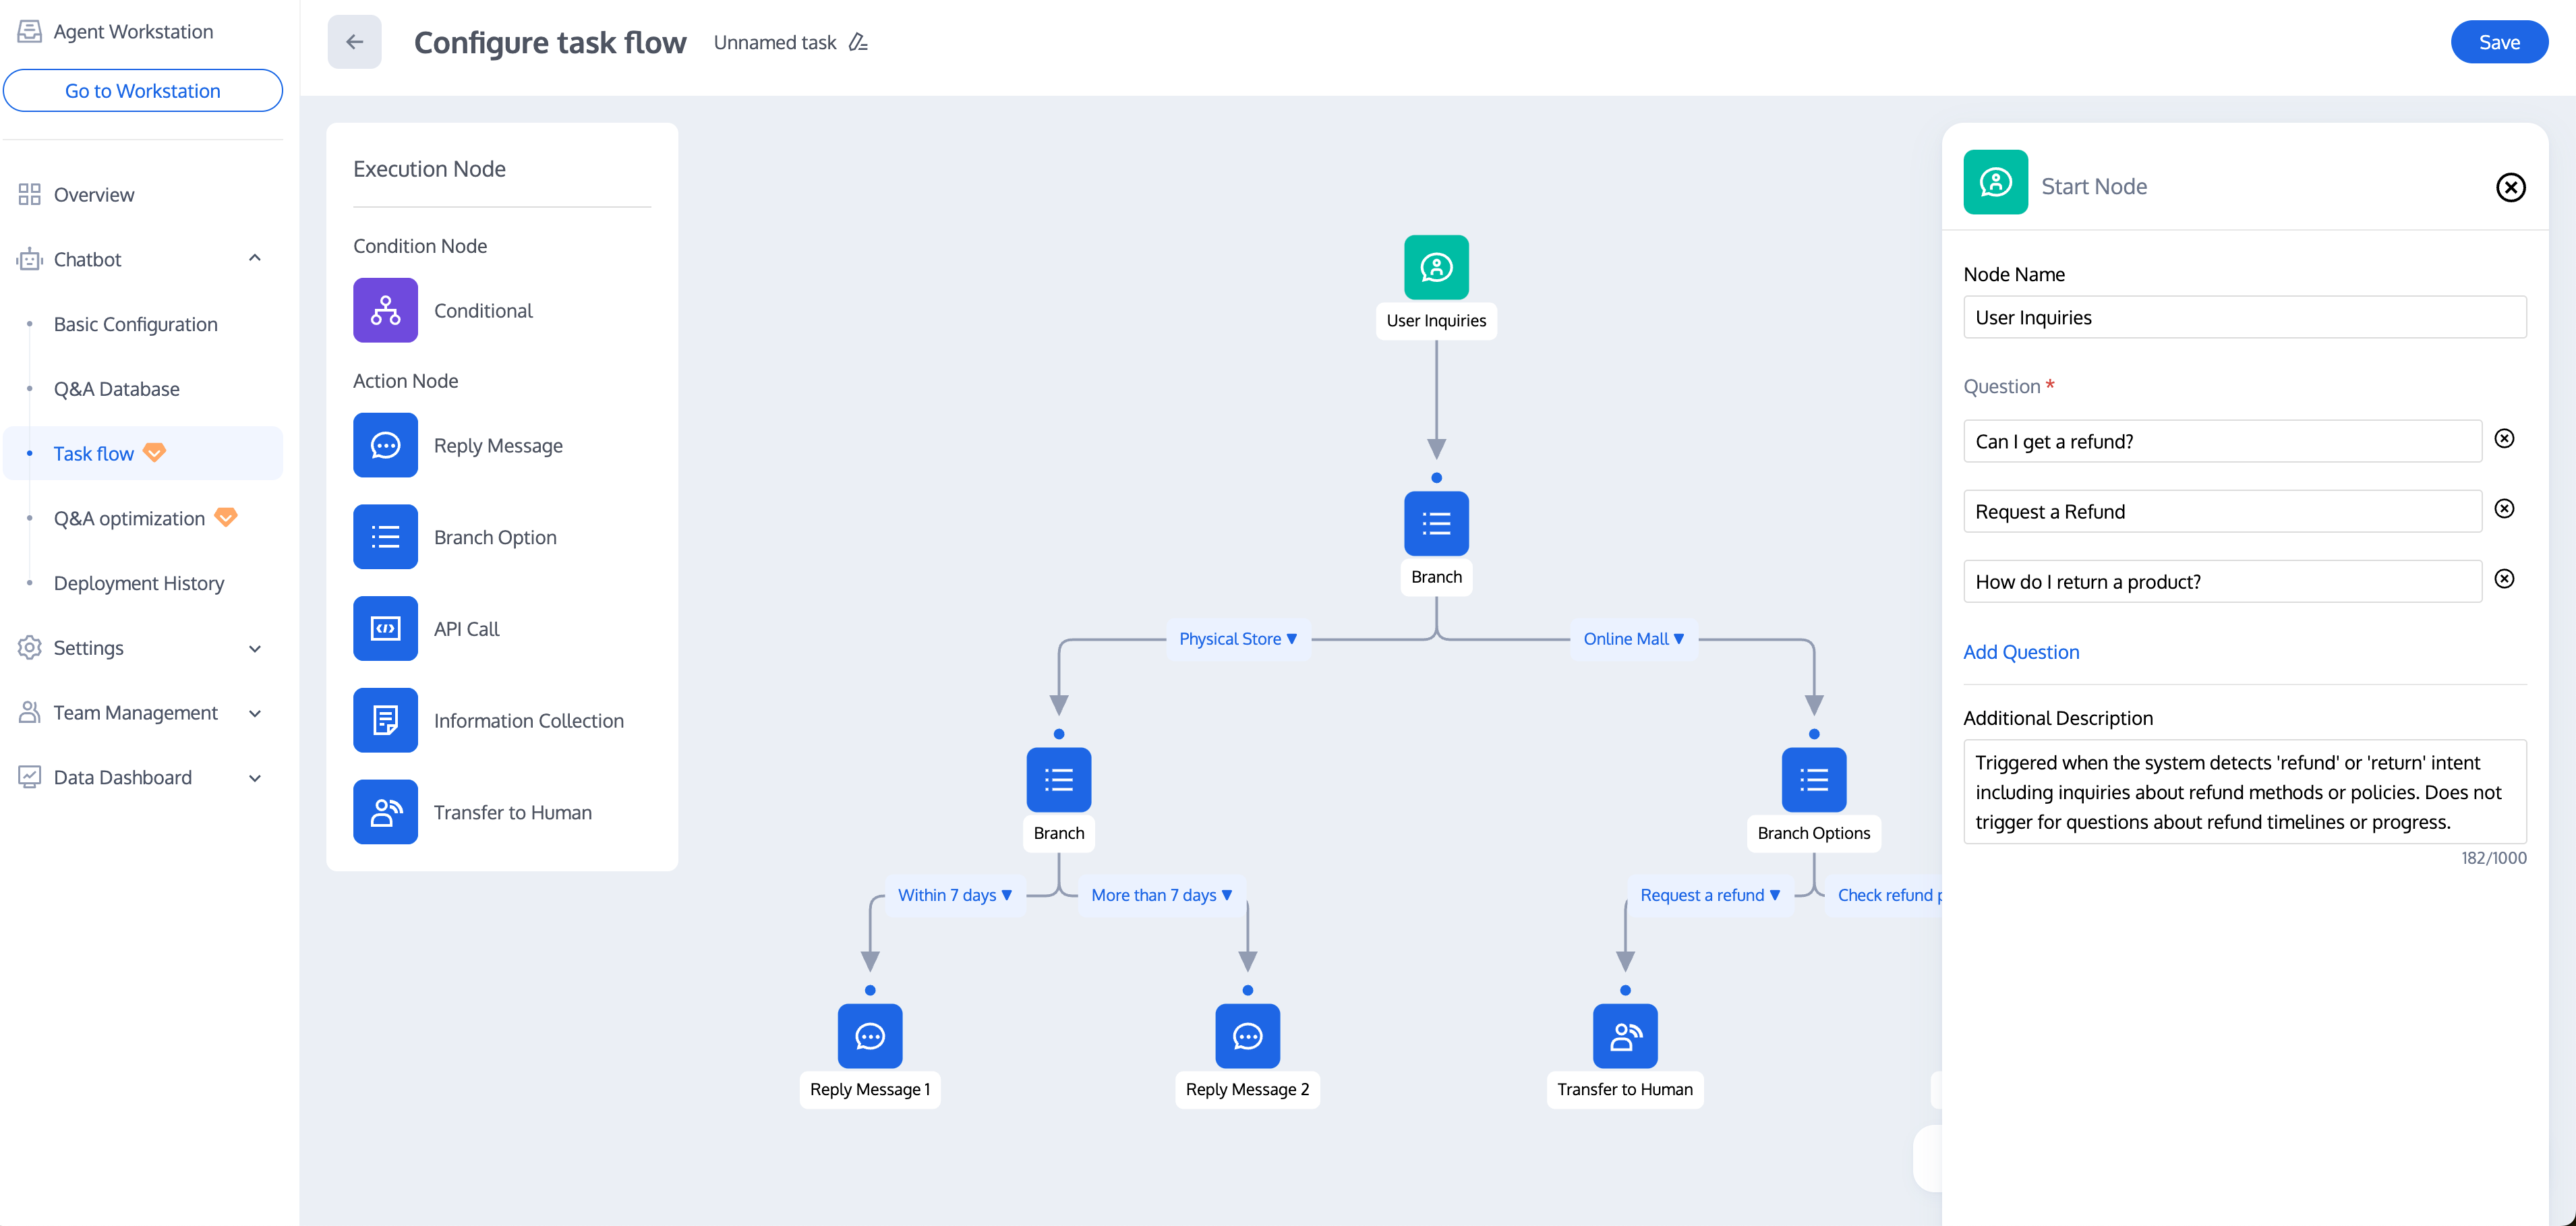Click the Branch Options node icon
2576x1226 pixels.
[x=1813, y=780]
